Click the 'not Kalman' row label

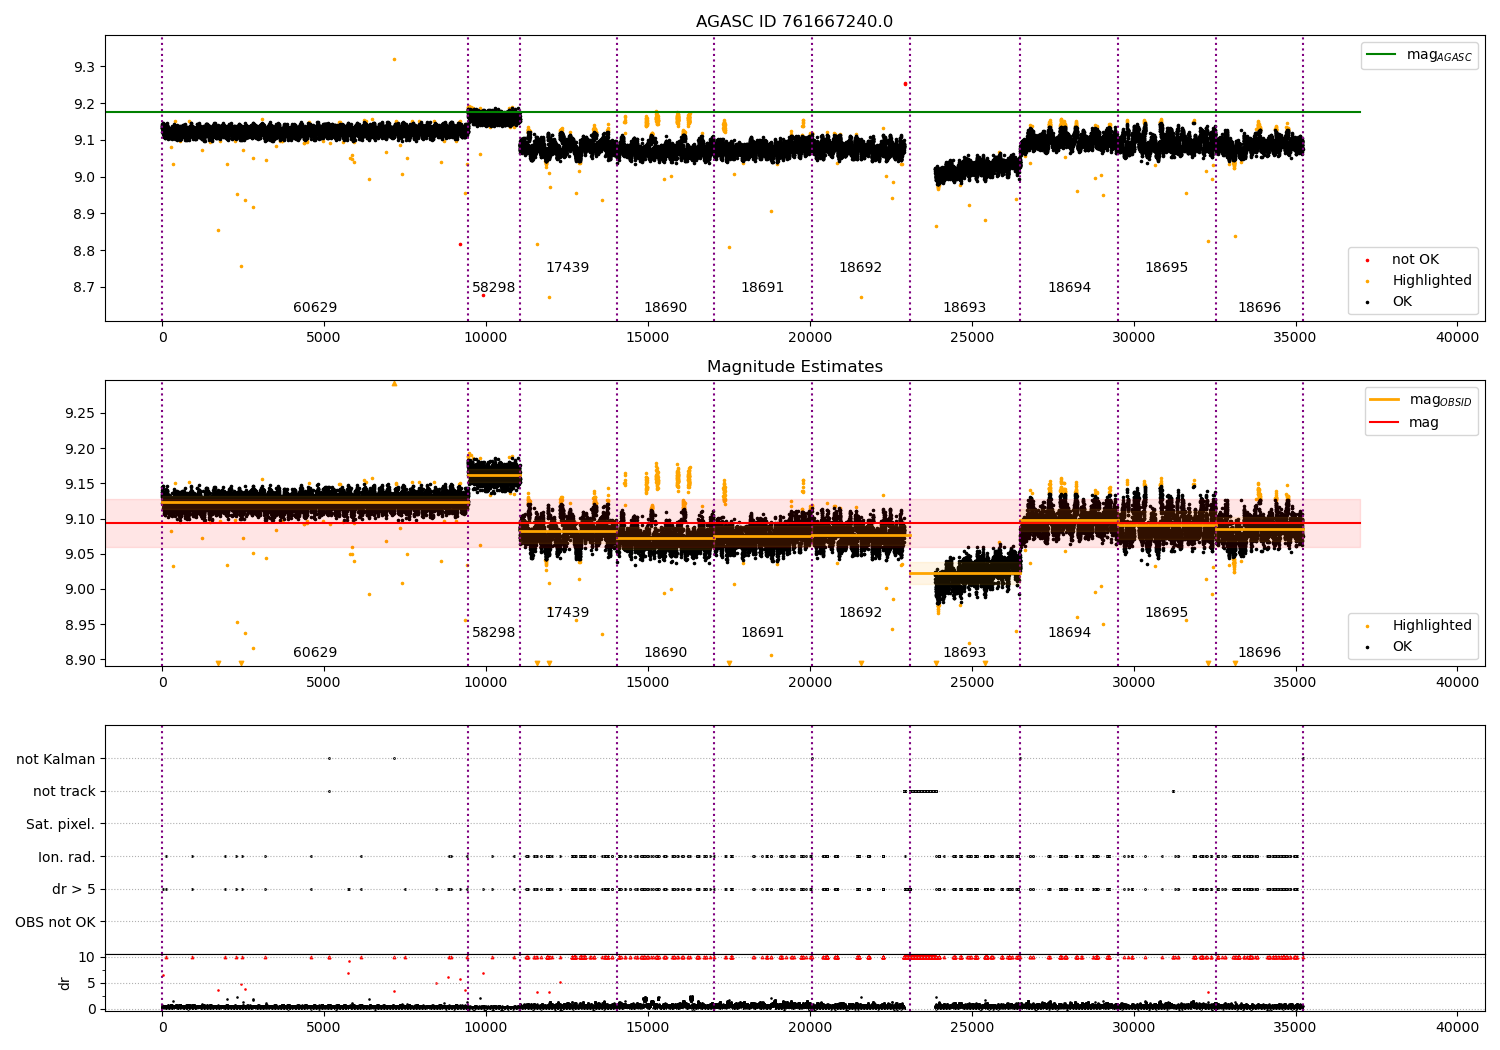tap(56, 759)
